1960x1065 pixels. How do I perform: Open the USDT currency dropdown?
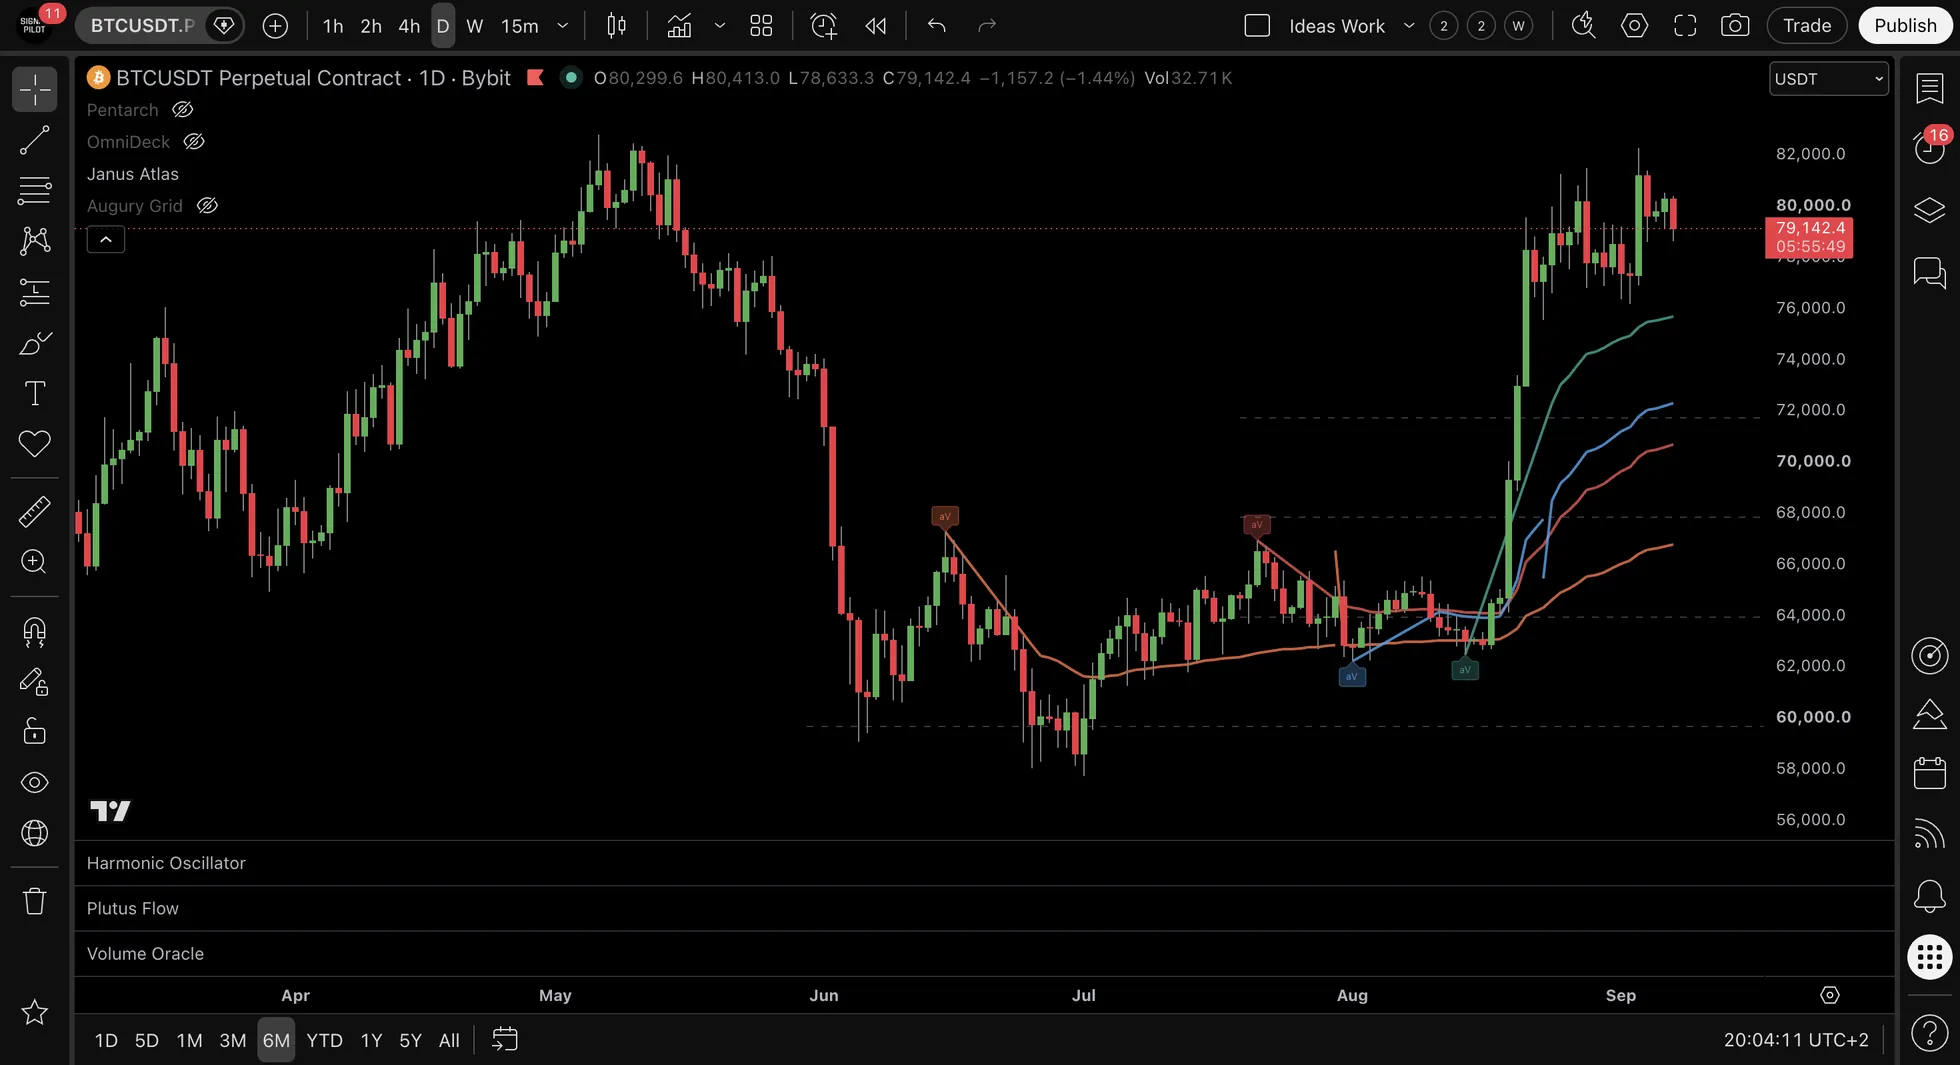coord(1829,79)
